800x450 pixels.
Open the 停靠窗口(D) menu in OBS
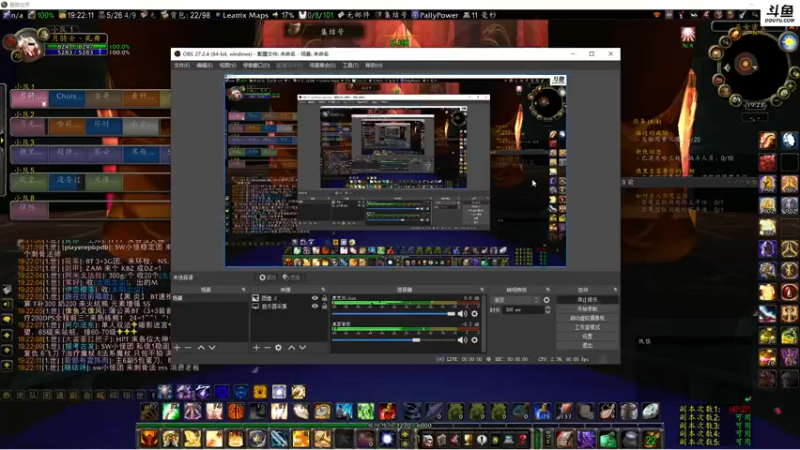tap(256, 65)
